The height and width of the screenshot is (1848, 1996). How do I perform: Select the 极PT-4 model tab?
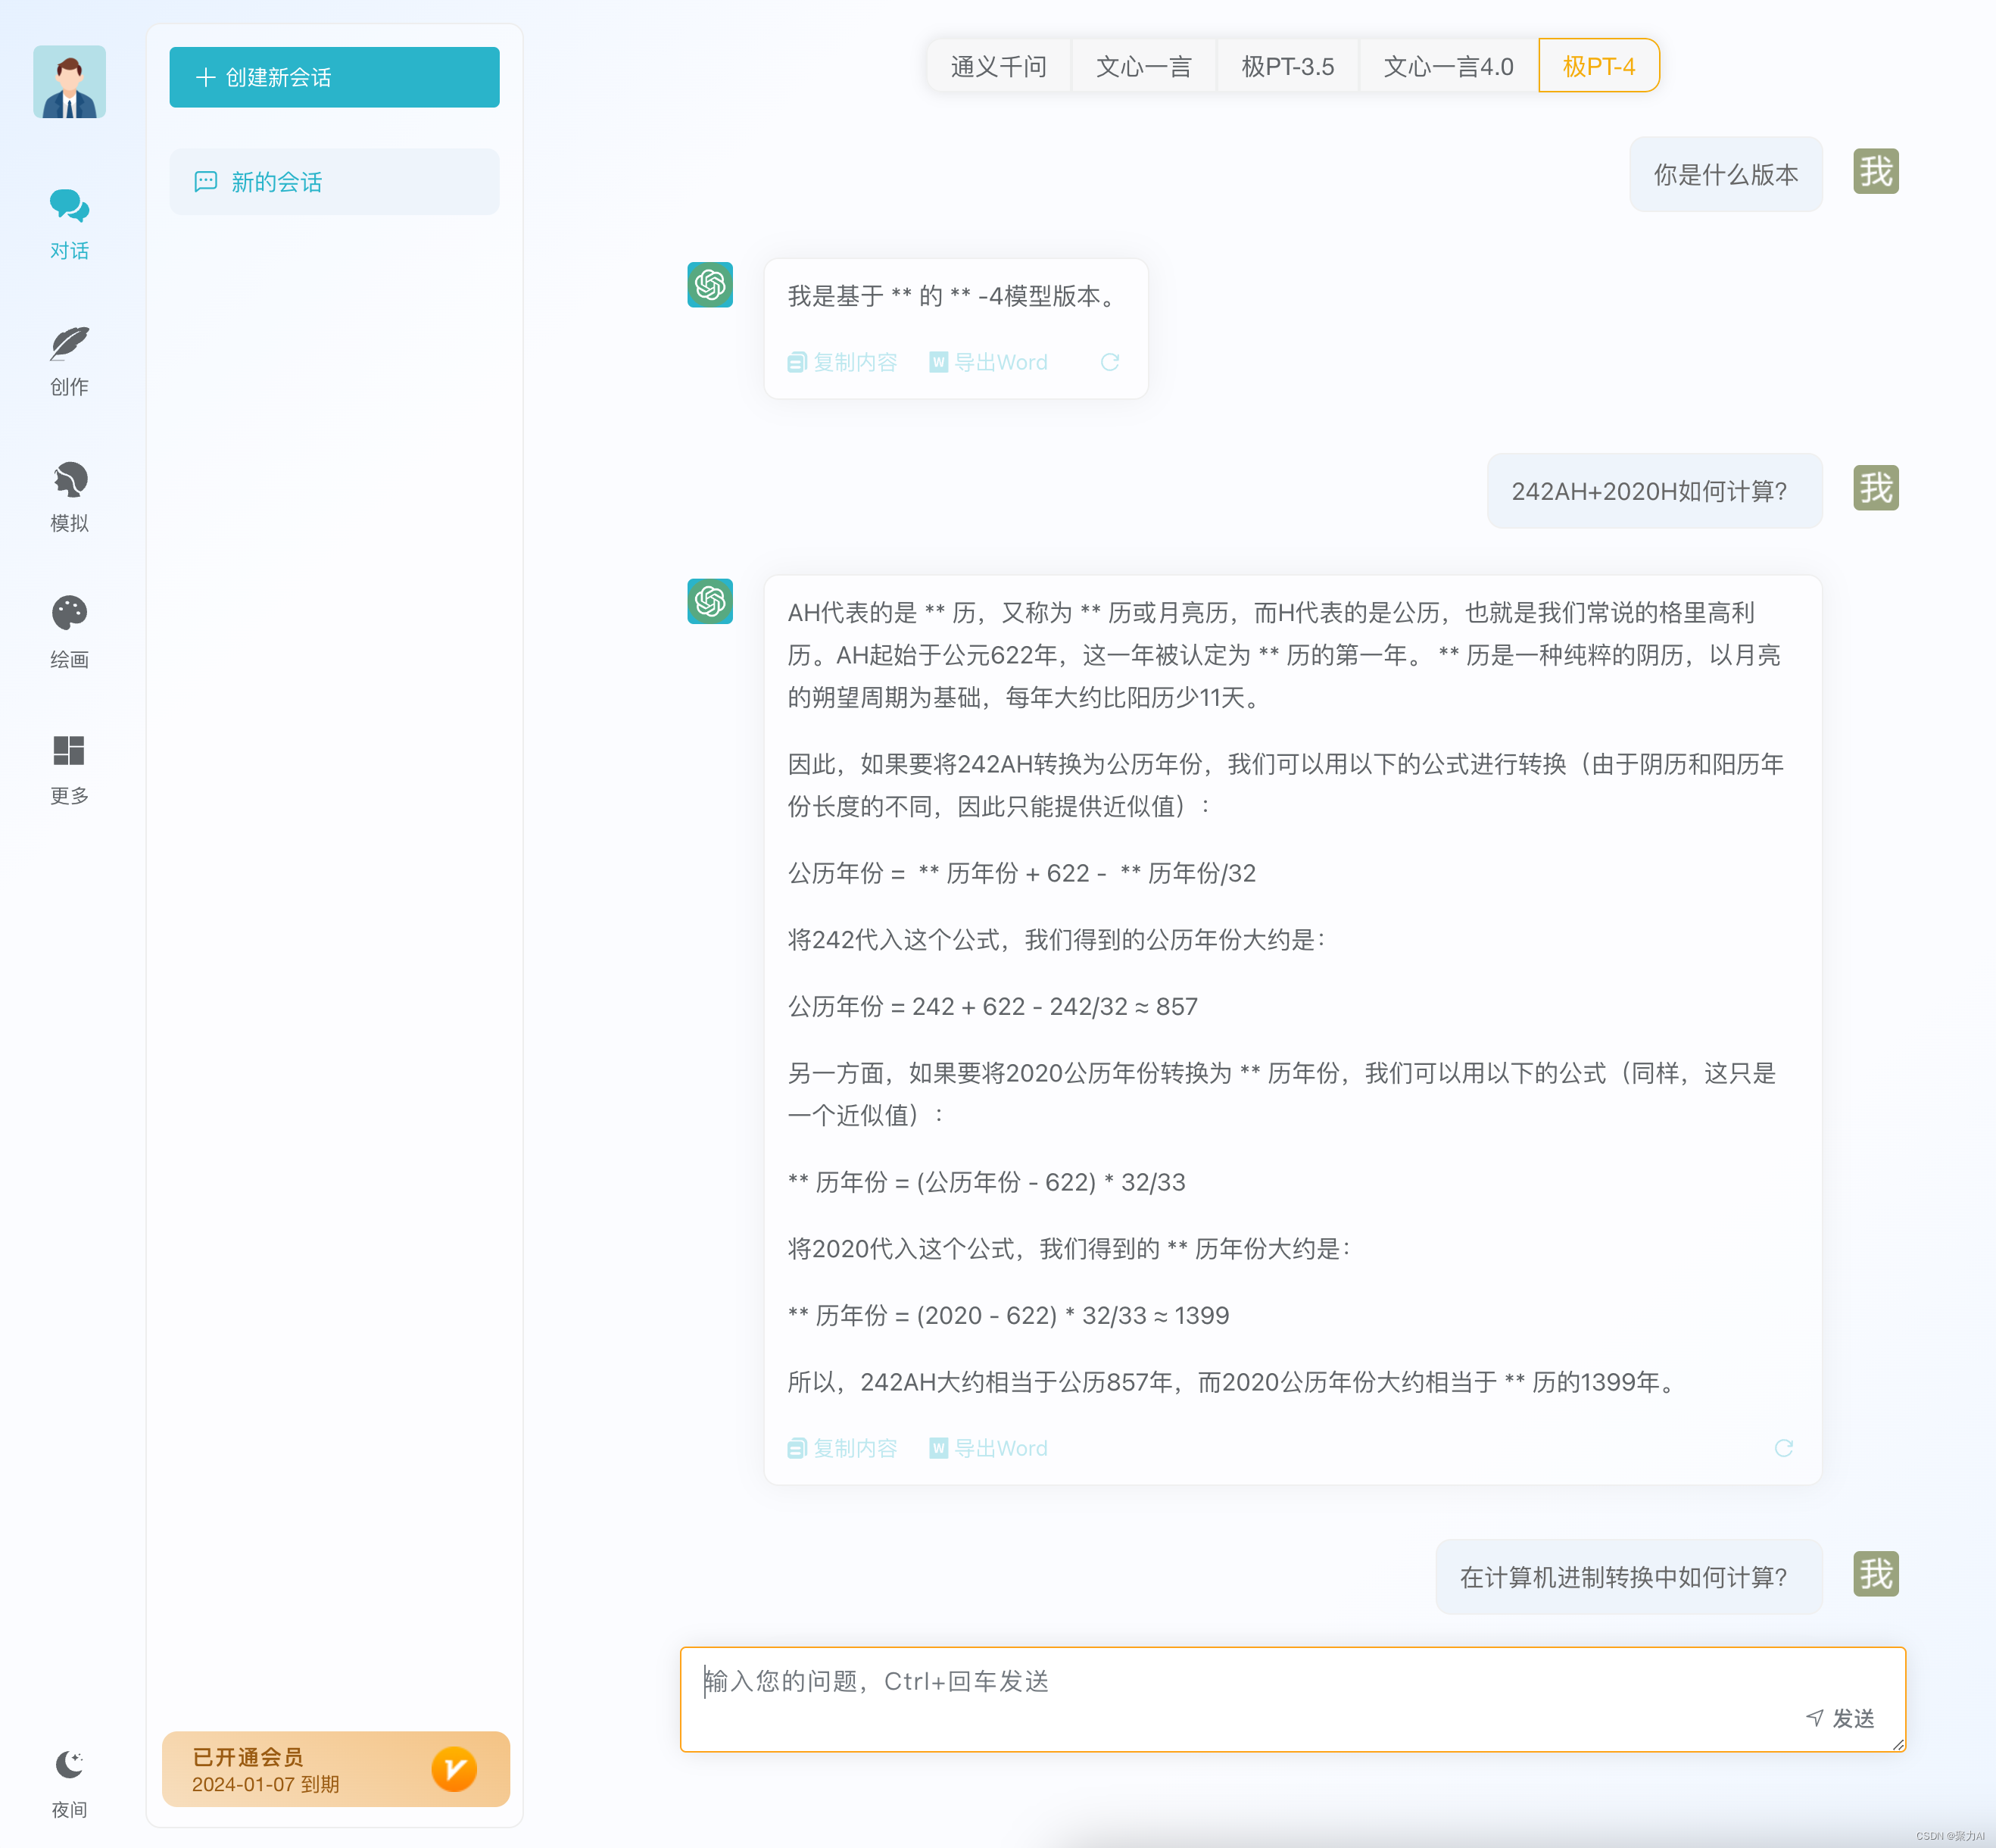point(1598,65)
